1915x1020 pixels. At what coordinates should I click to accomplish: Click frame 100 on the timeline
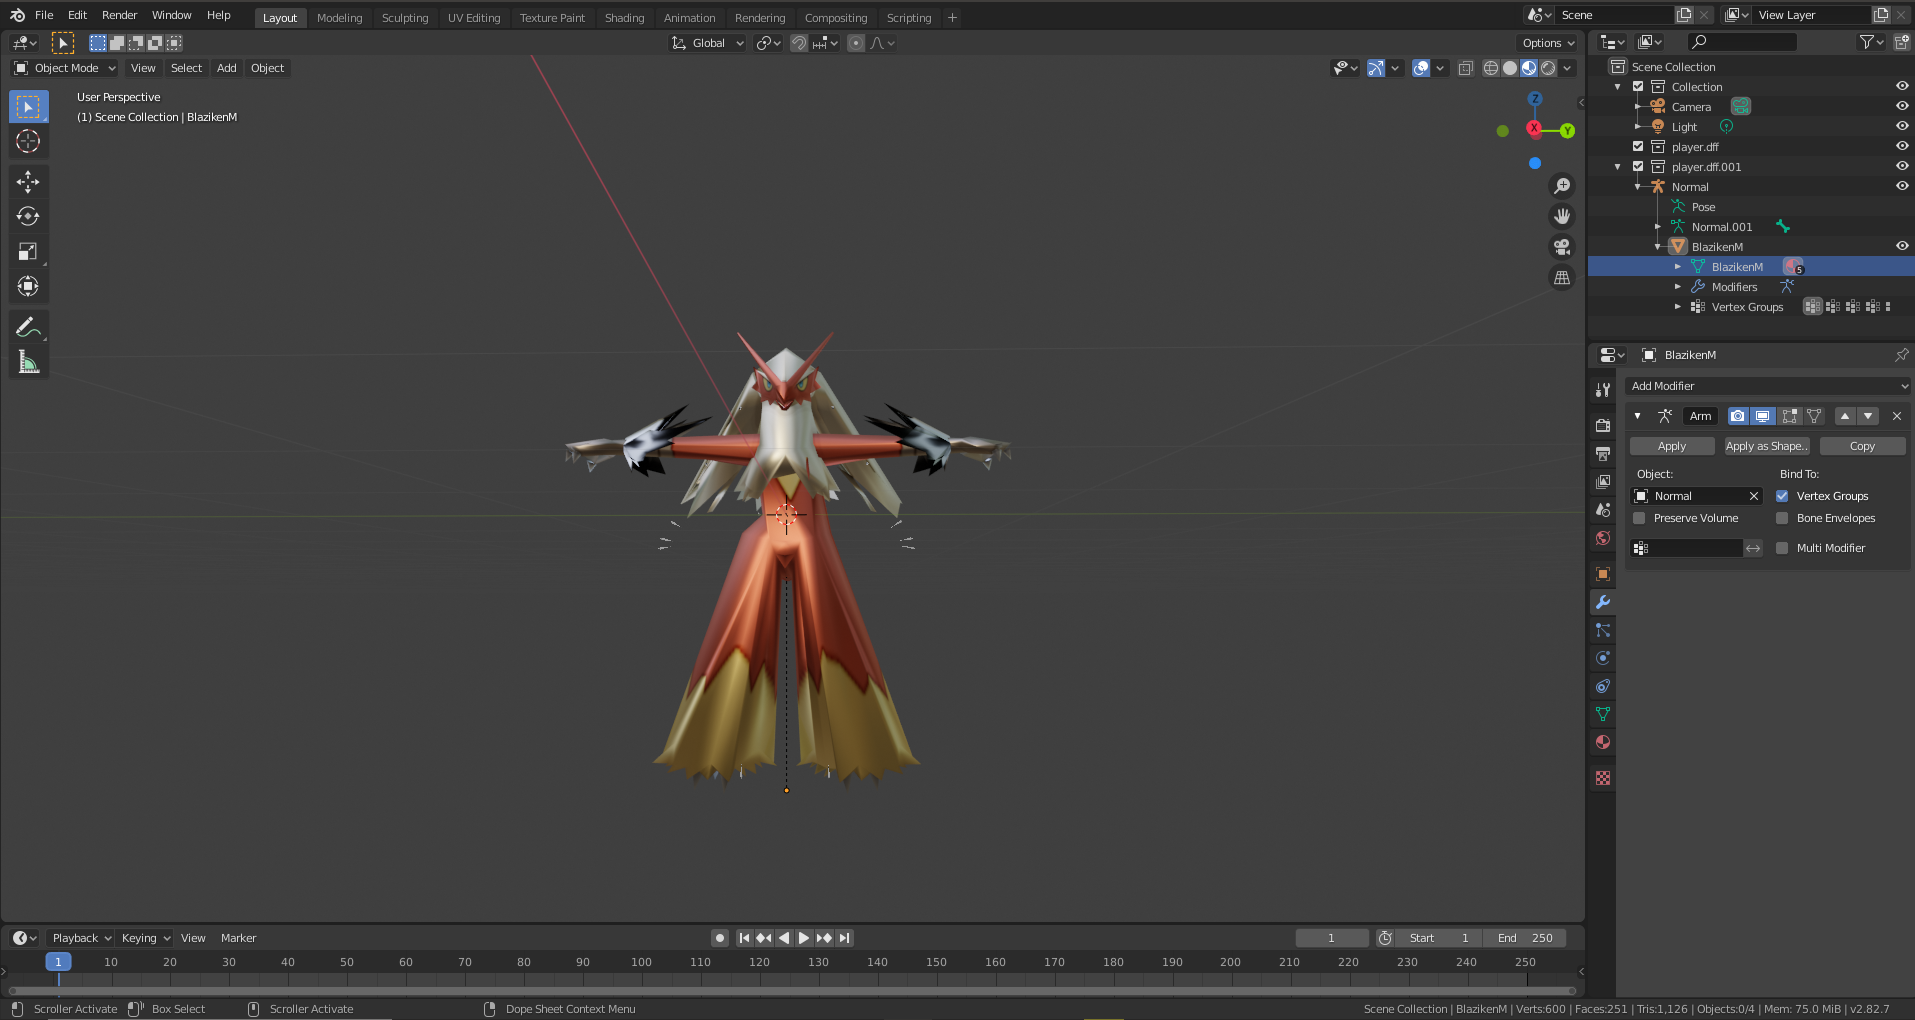point(641,962)
